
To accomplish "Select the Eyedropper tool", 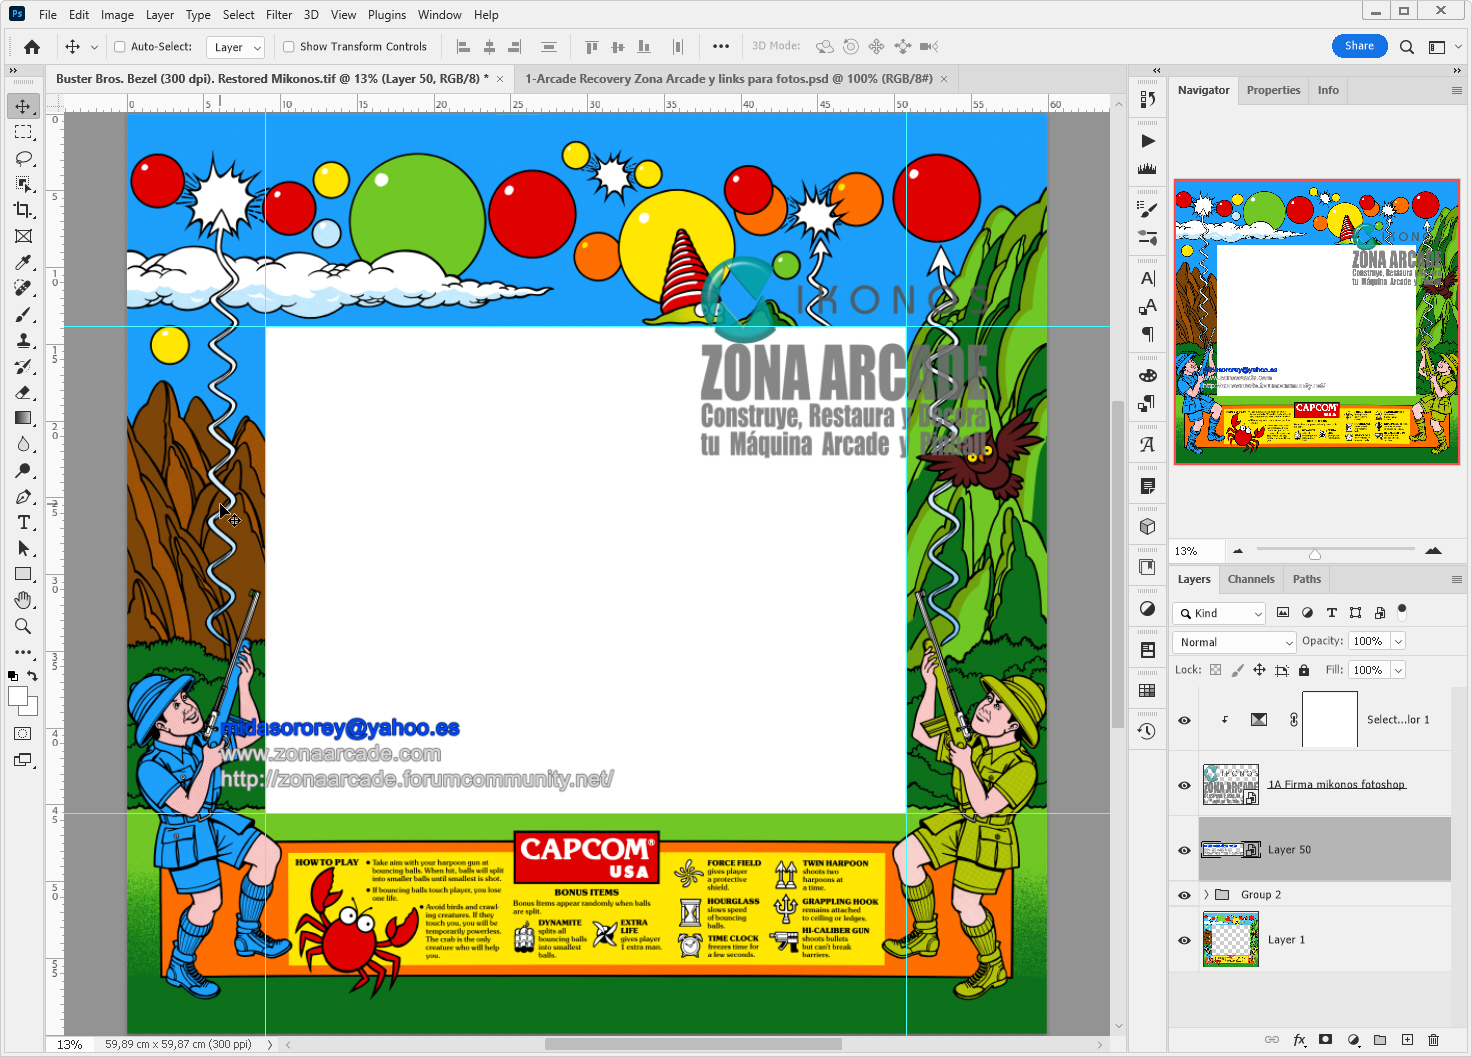I will pos(23,262).
